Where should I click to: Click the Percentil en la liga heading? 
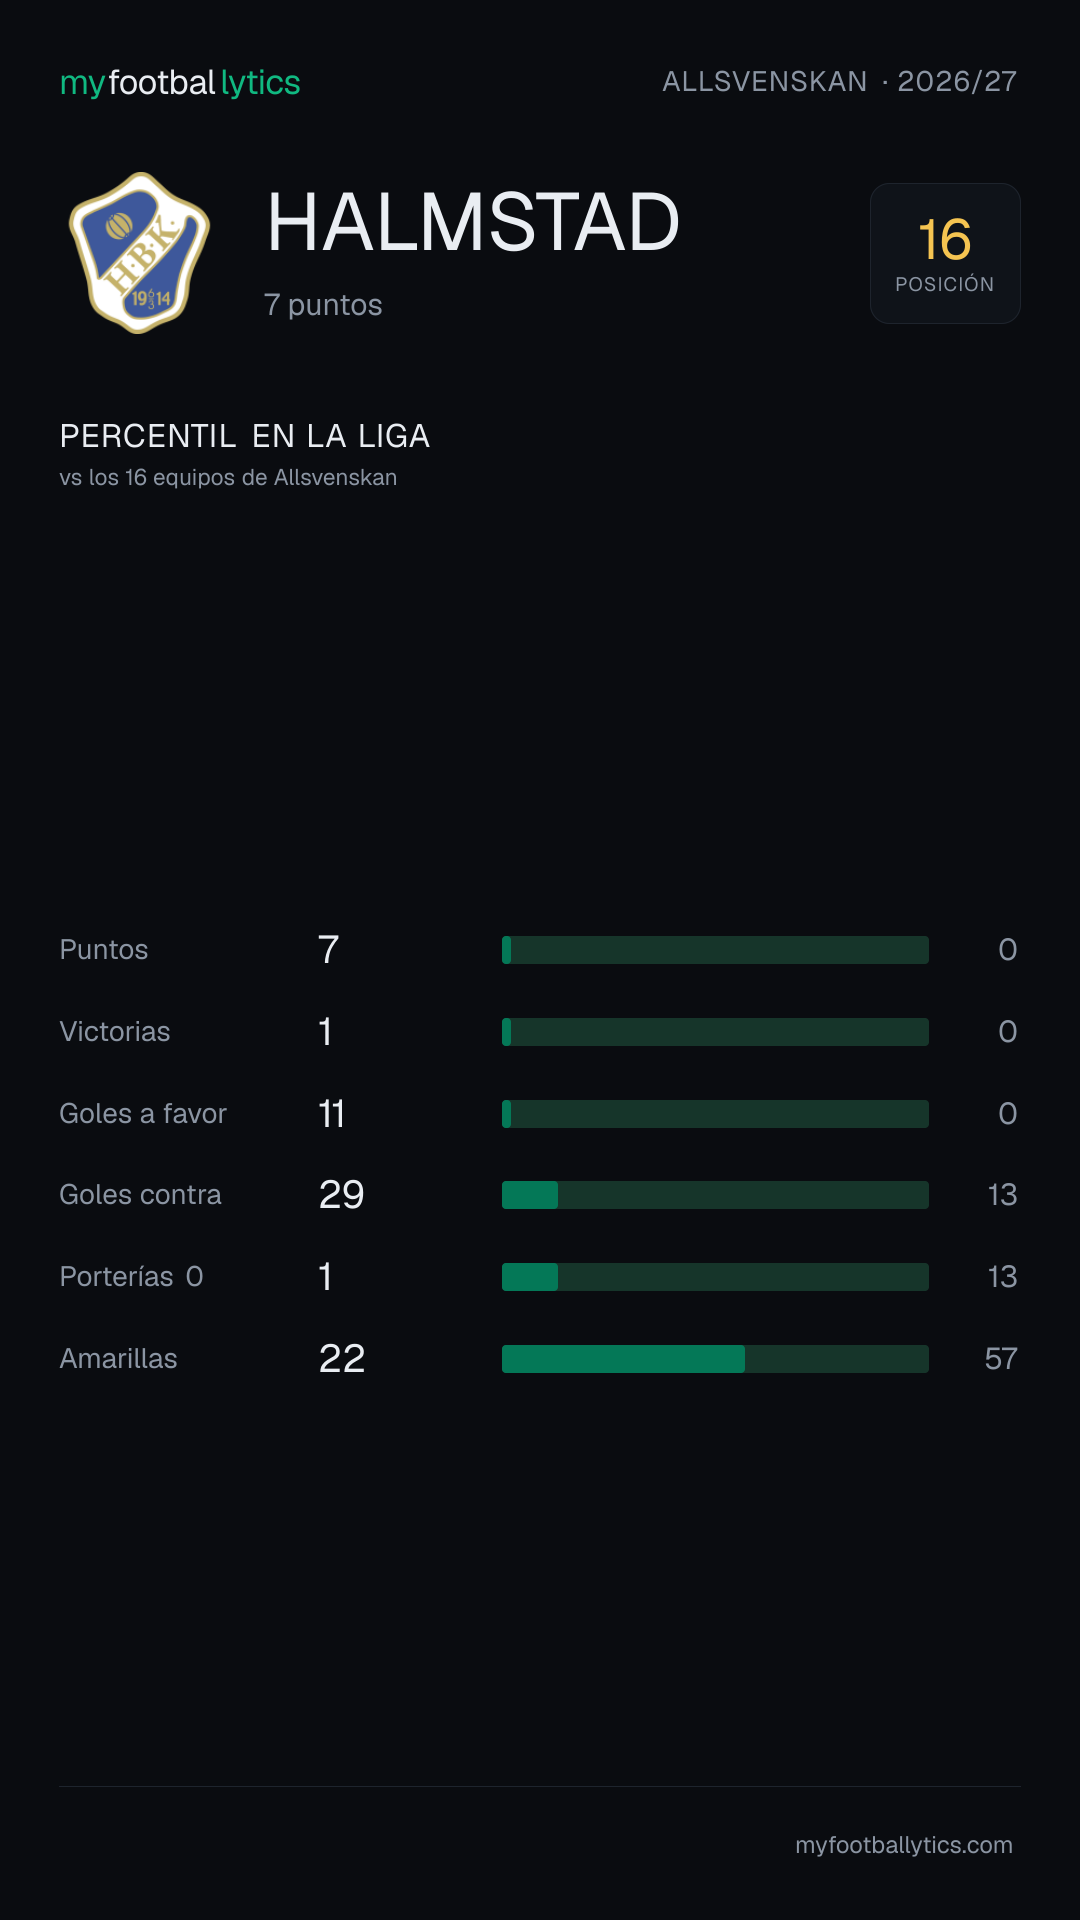pyautogui.click(x=245, y=436)
